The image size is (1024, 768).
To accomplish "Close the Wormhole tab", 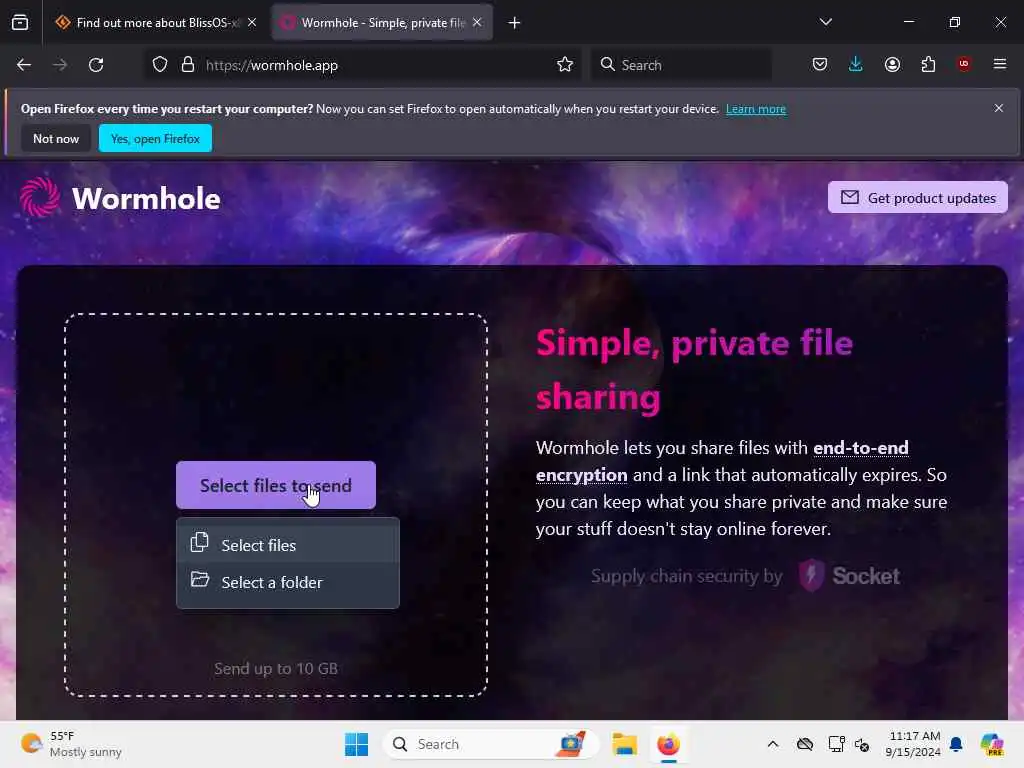I will [x=477, y=23].
